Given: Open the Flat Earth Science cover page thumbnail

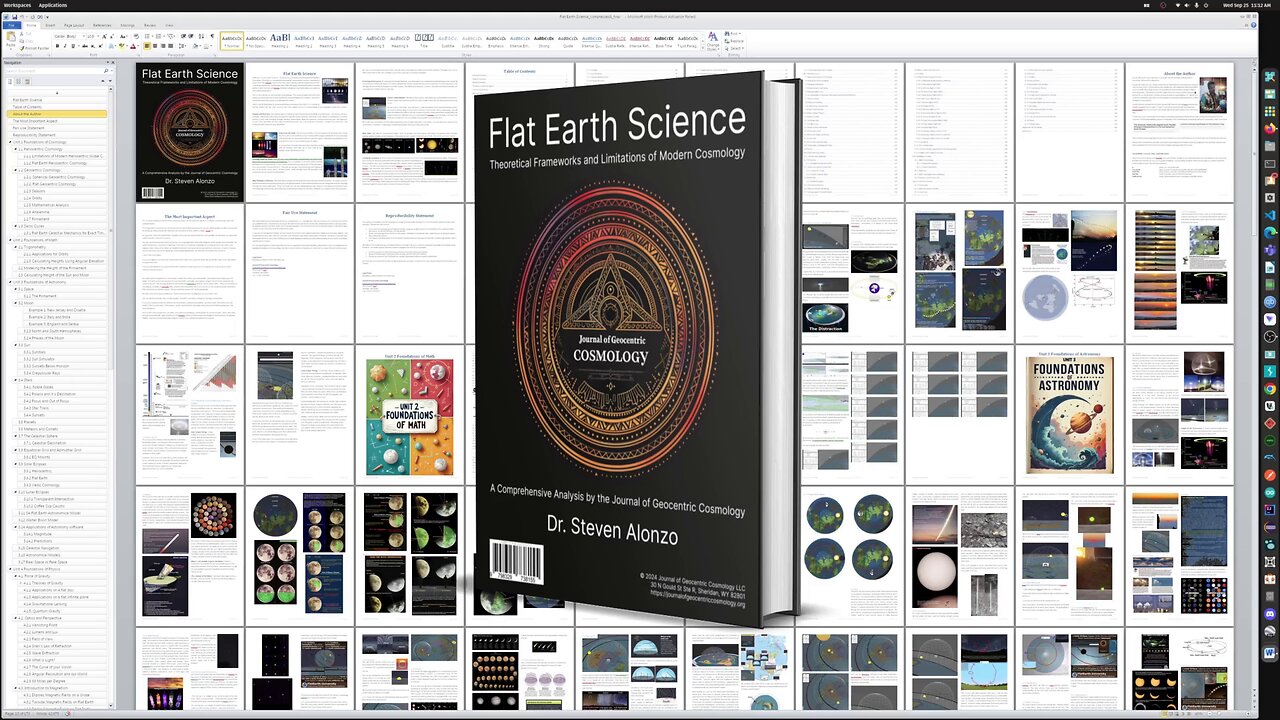Looking at the screenshot, I should [x=190, y=132].
